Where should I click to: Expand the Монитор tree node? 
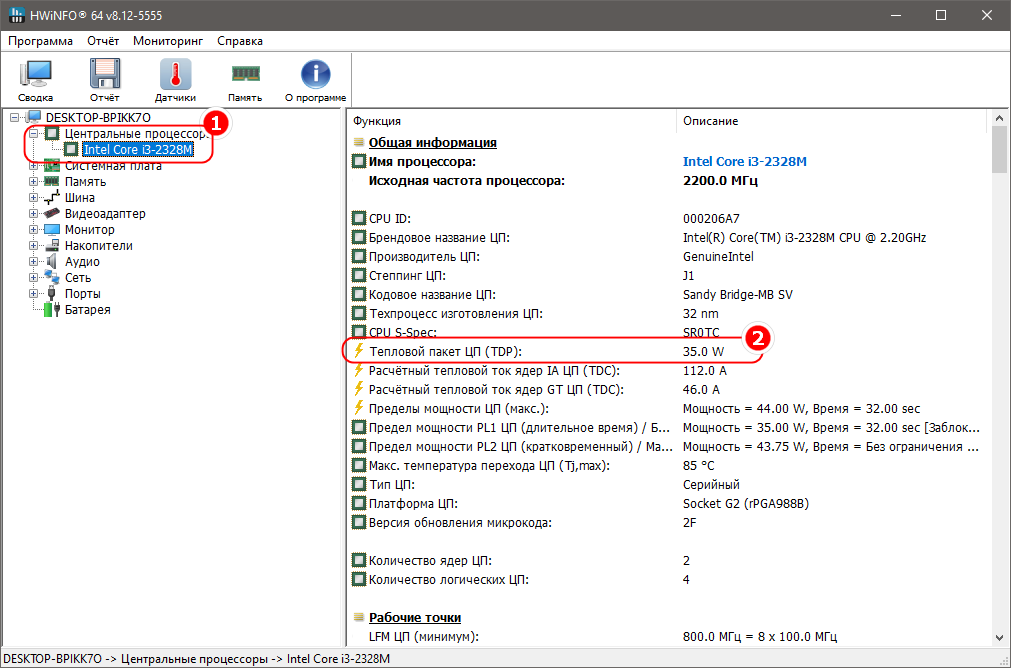(34, 230)
